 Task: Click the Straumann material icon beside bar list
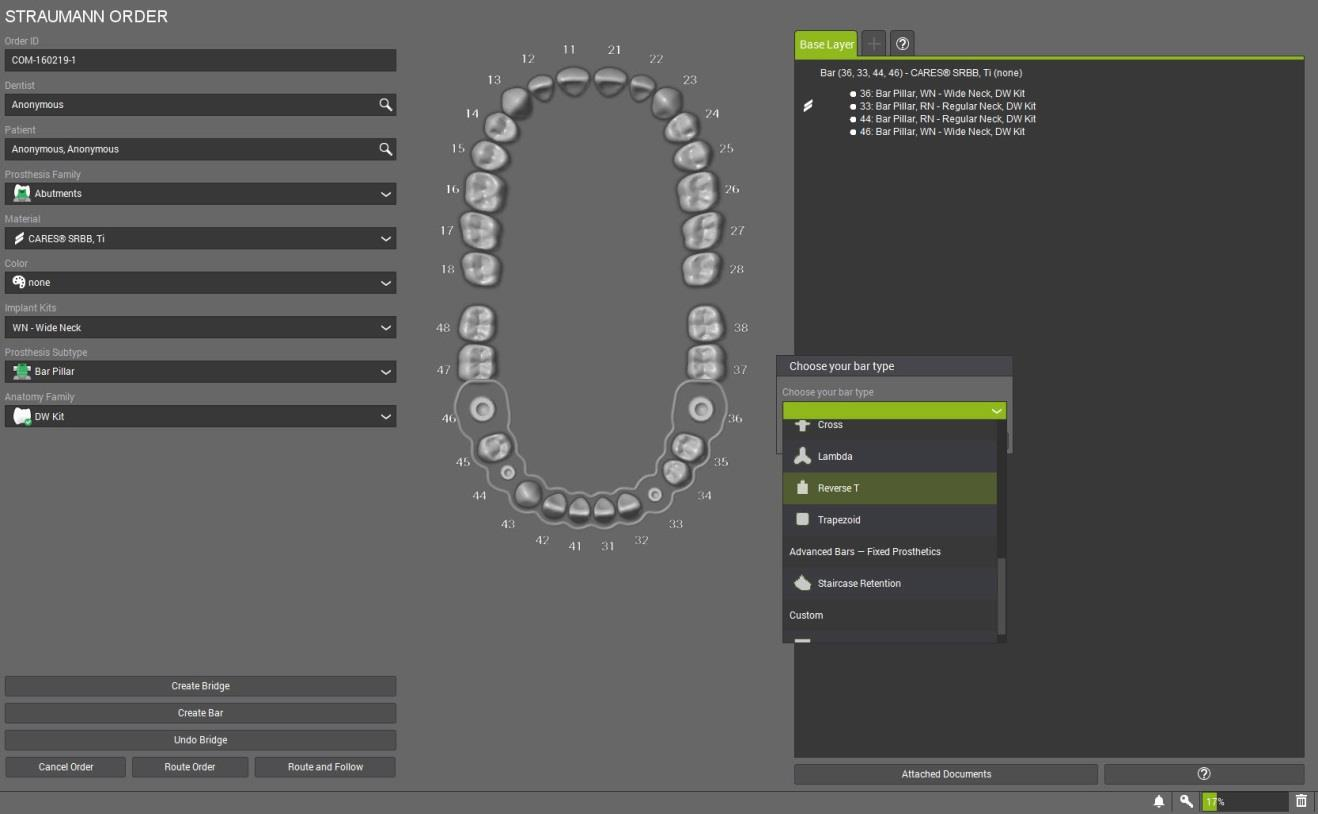click(808, 105)
